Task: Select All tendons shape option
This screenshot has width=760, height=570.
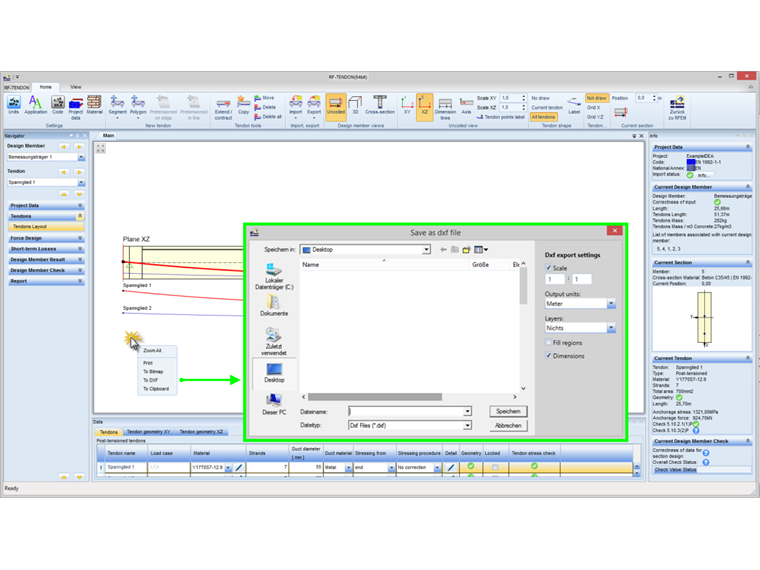Action: (543, 117)
